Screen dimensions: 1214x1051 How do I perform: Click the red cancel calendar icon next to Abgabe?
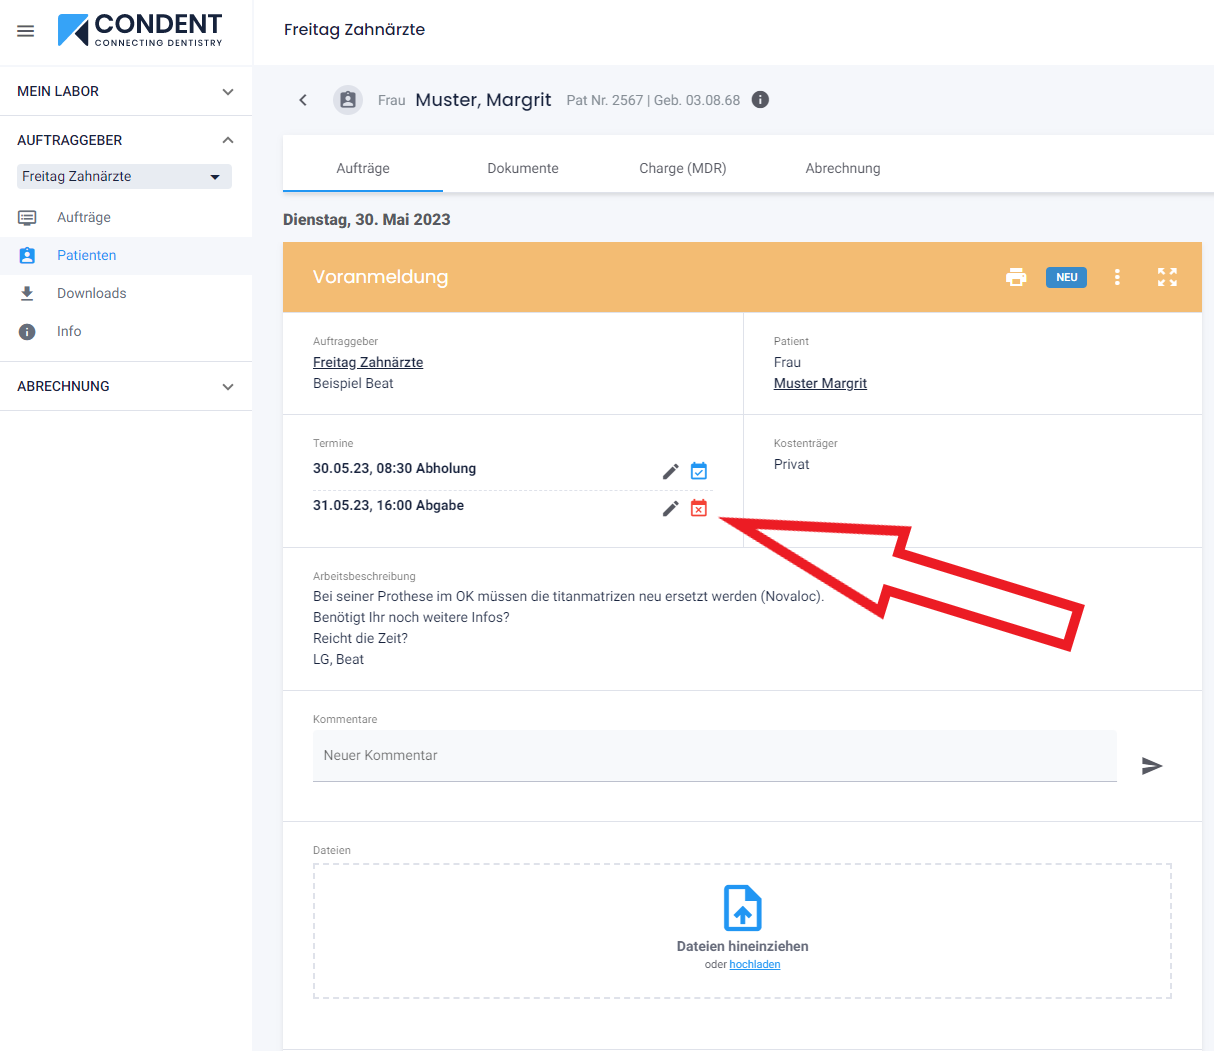coord(699,507)
